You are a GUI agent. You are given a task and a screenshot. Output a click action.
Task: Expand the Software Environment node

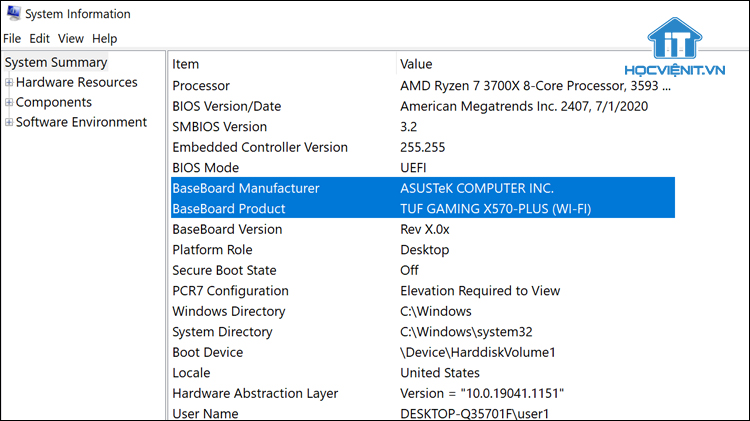point(9,122)
